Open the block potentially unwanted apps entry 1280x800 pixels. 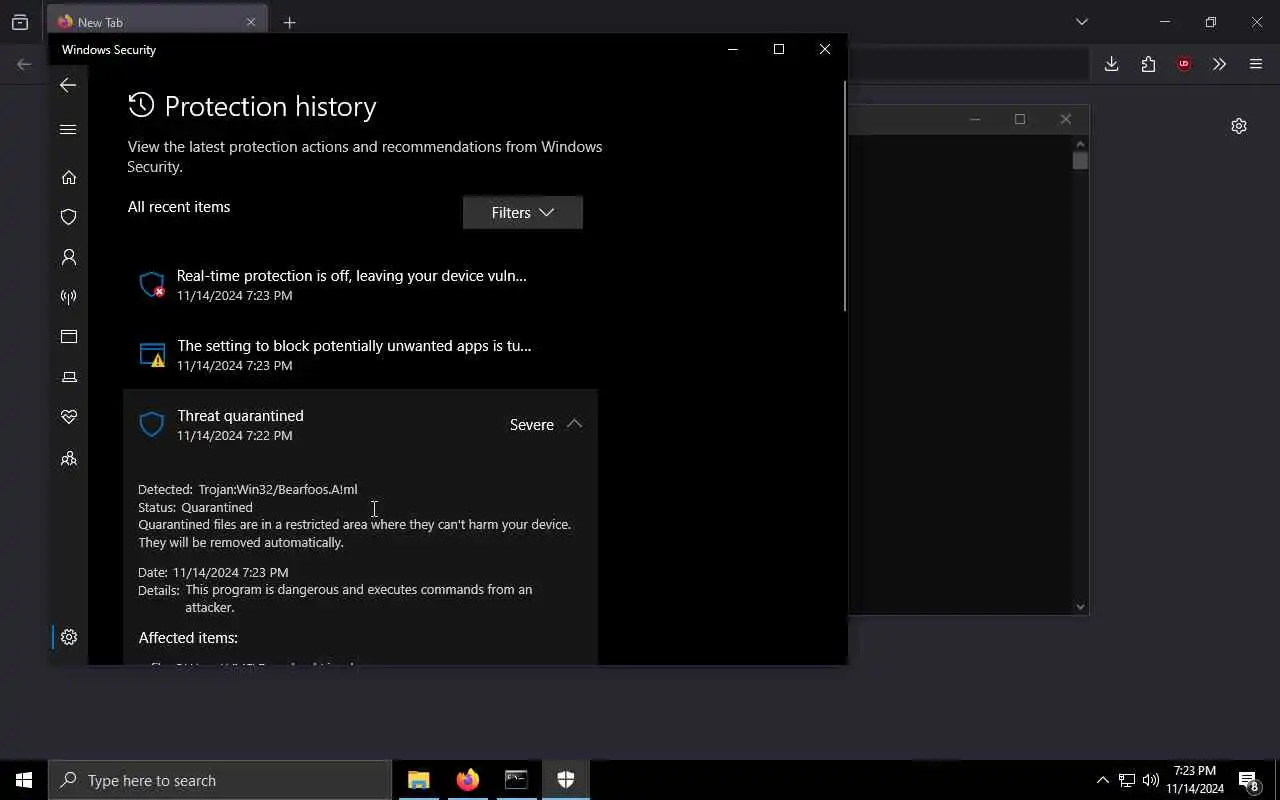(361, 355)
